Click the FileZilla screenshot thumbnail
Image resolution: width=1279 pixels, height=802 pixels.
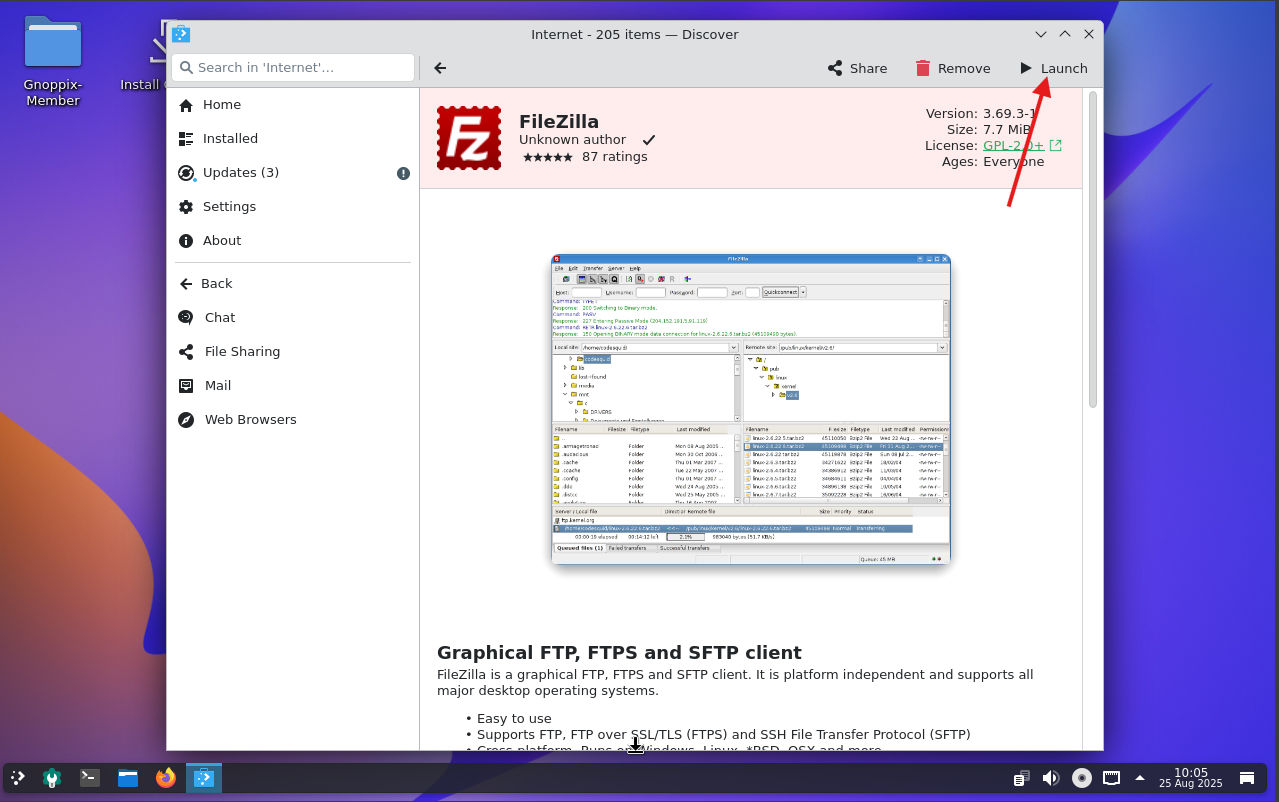click(x=750, y=409)
